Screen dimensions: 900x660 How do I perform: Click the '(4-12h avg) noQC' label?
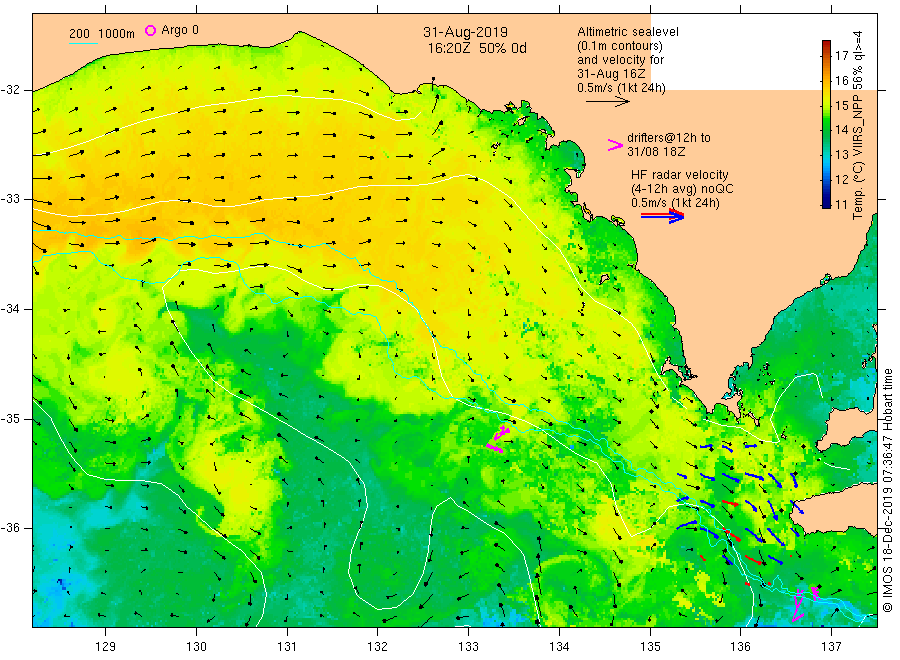point(682,189)
